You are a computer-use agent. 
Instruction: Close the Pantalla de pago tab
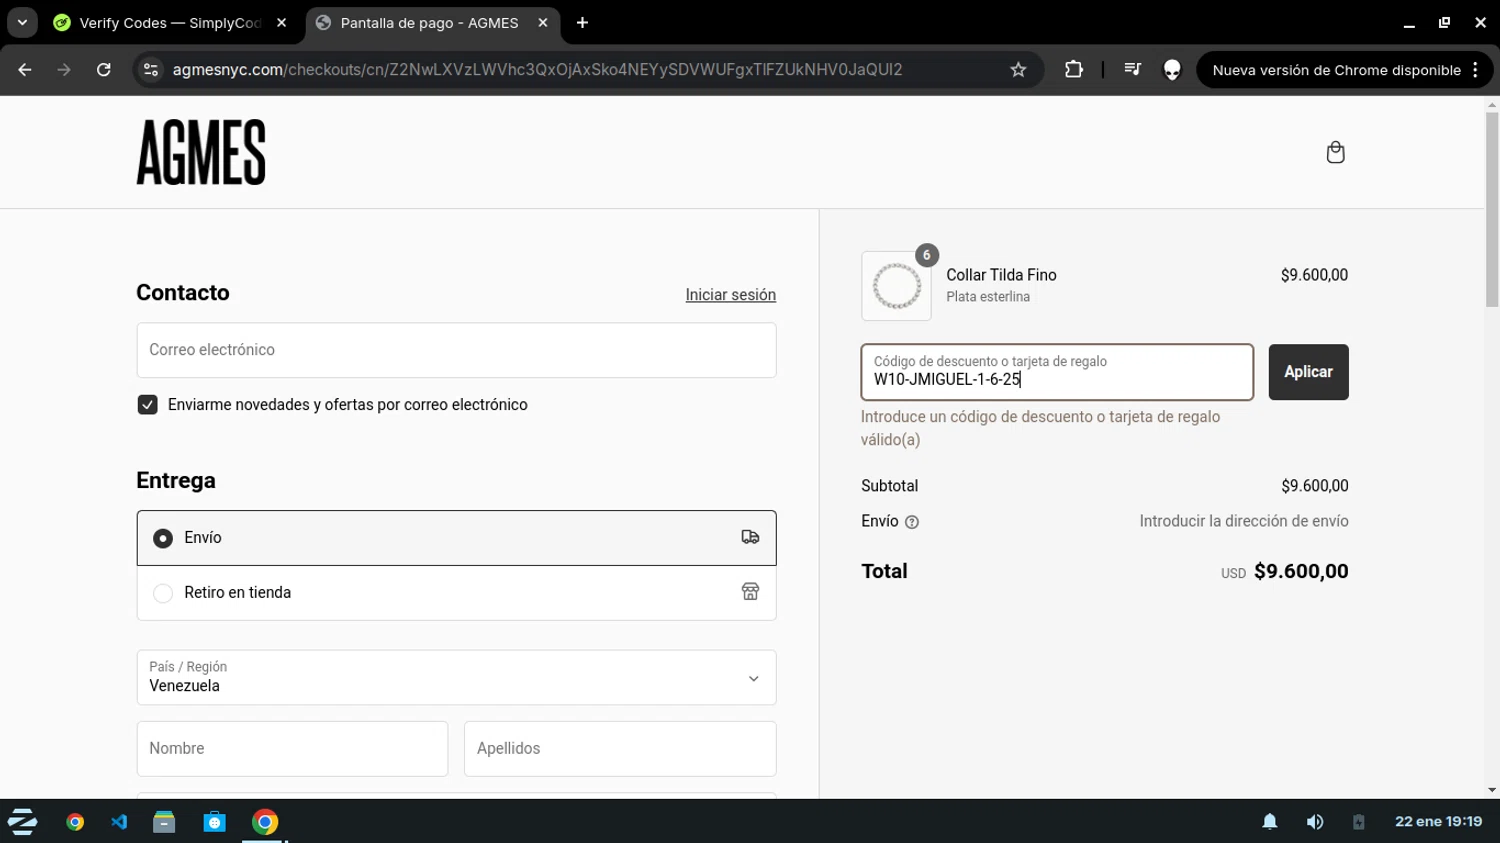[542, 23]
